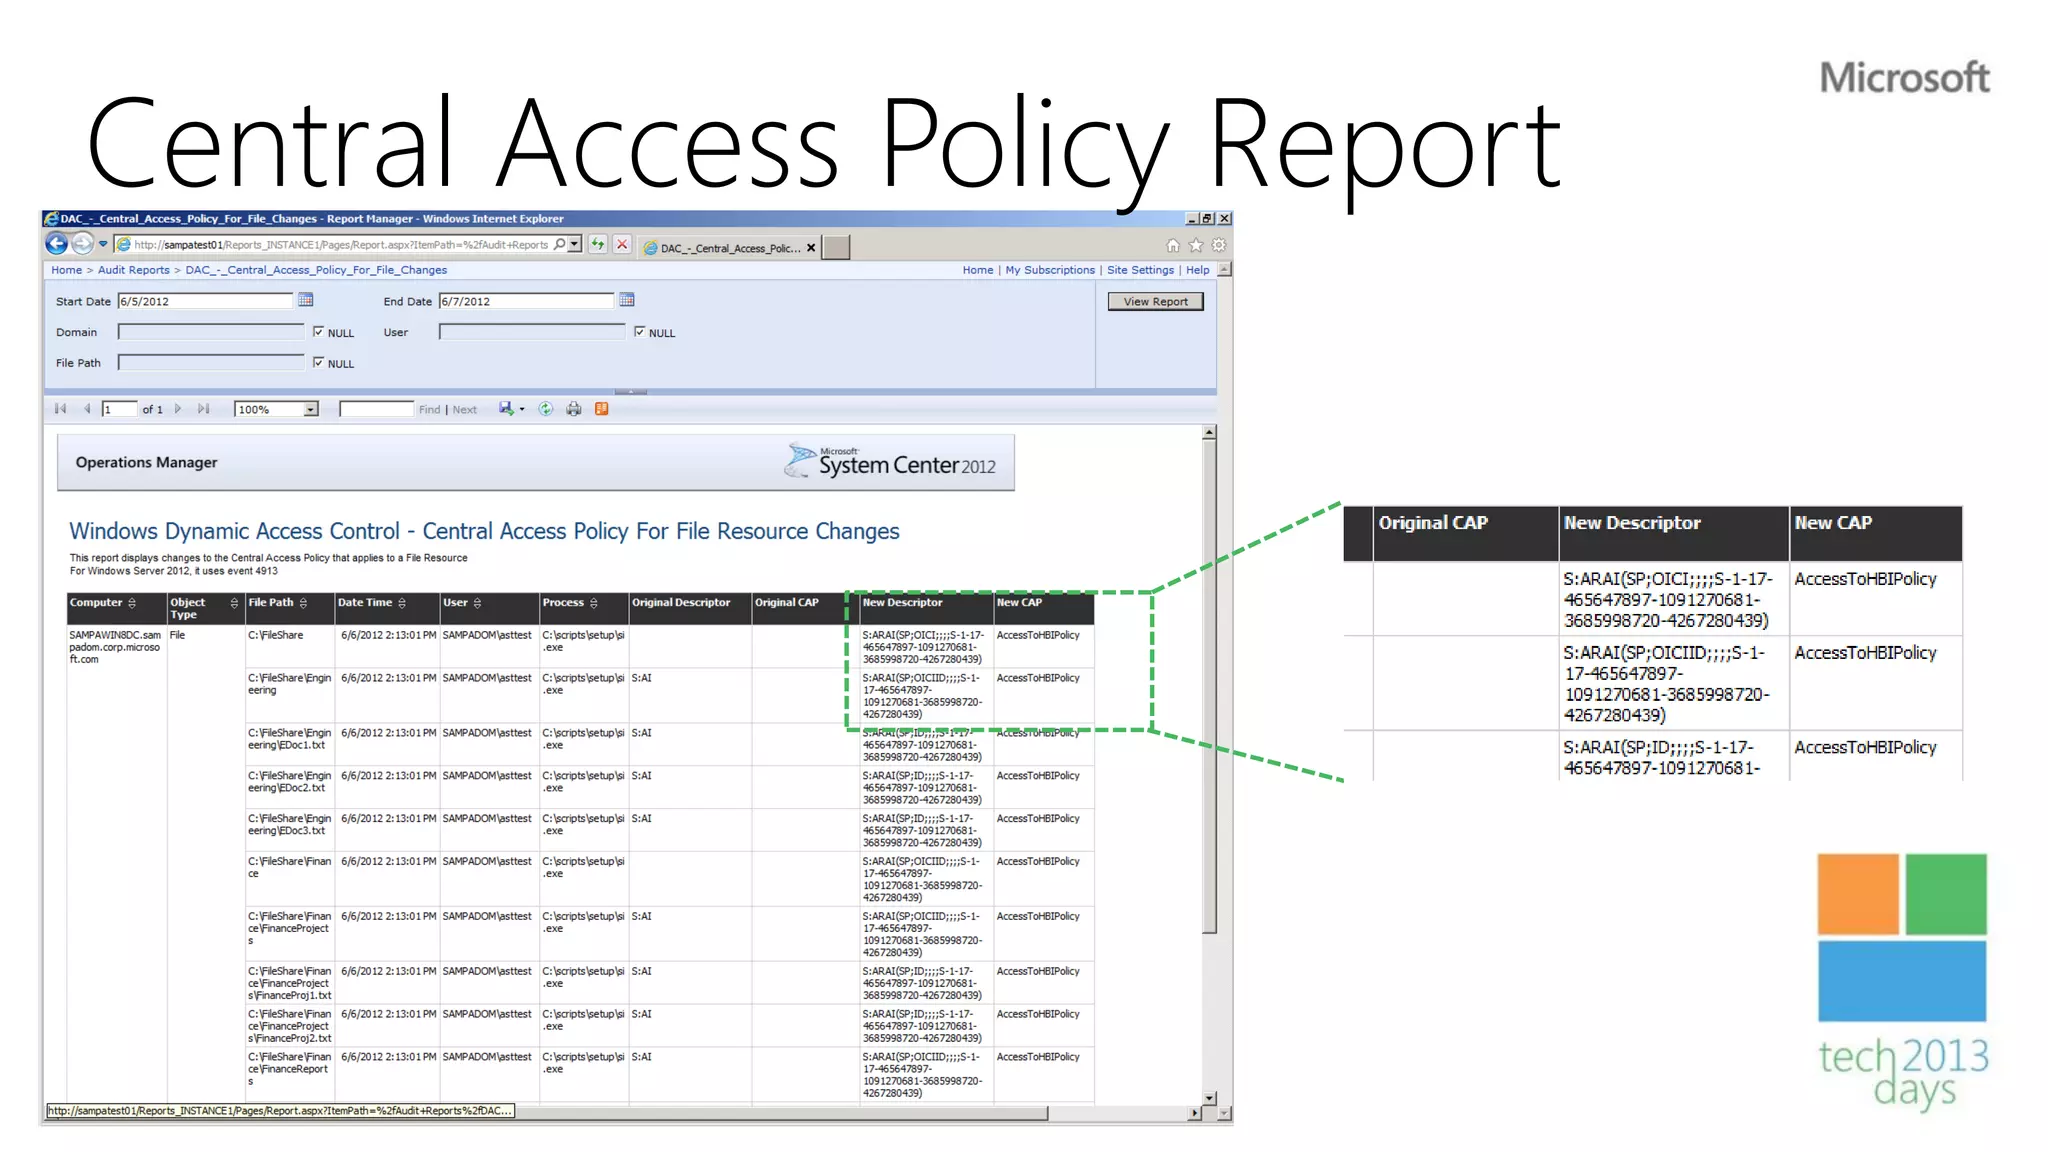Sort by the User column arrows
The image size is (2048, 1152).
tap(477, 603)
